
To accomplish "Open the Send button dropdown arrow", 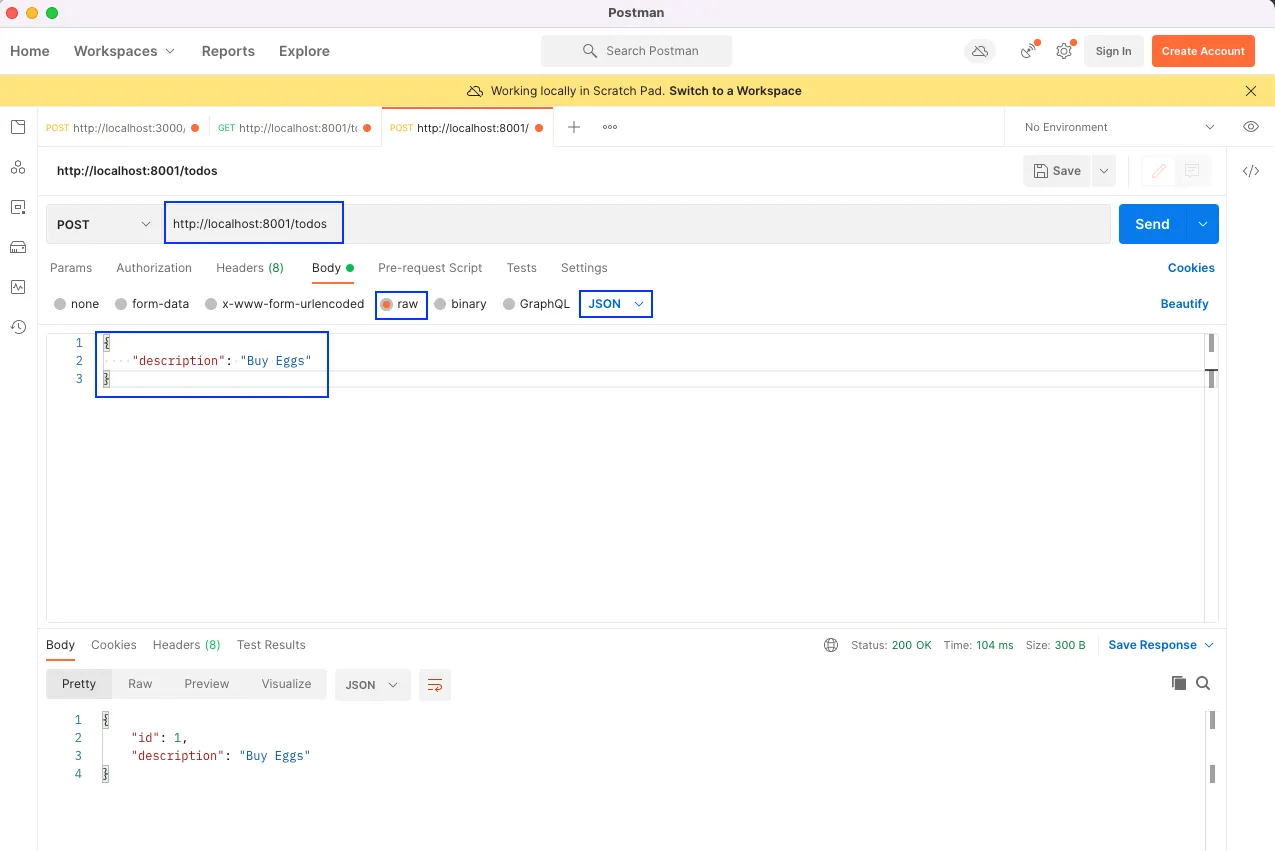I will pyautogui.click(x=1202, y=224).
